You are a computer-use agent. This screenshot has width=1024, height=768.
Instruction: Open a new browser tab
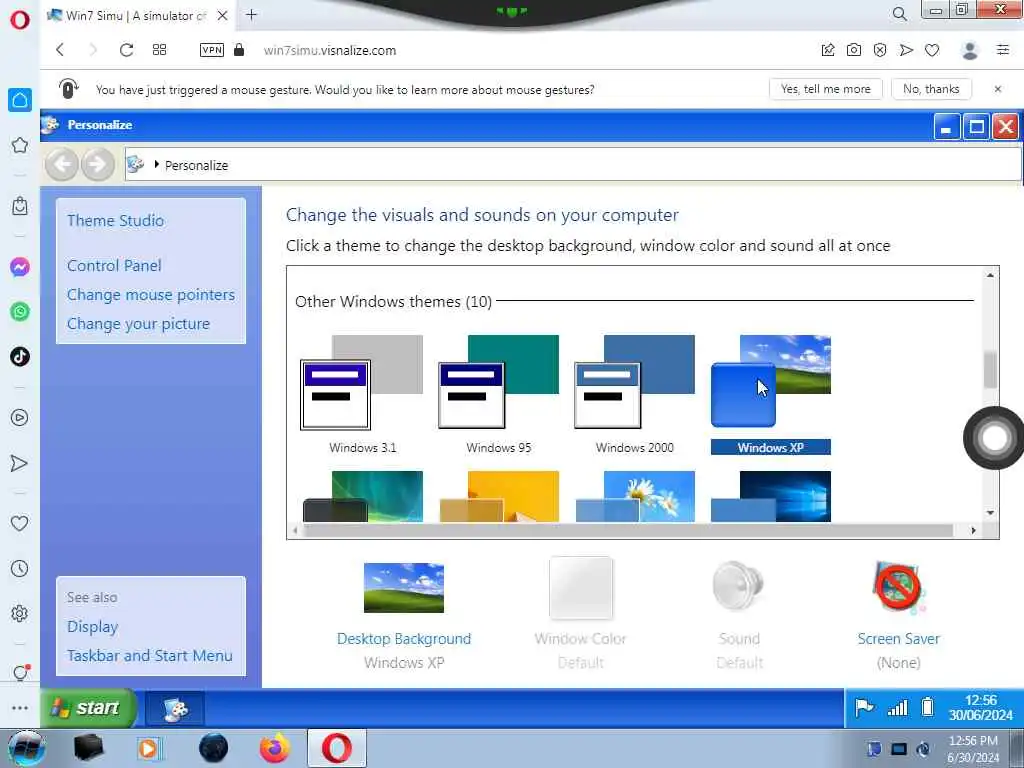tap(251, 14)
